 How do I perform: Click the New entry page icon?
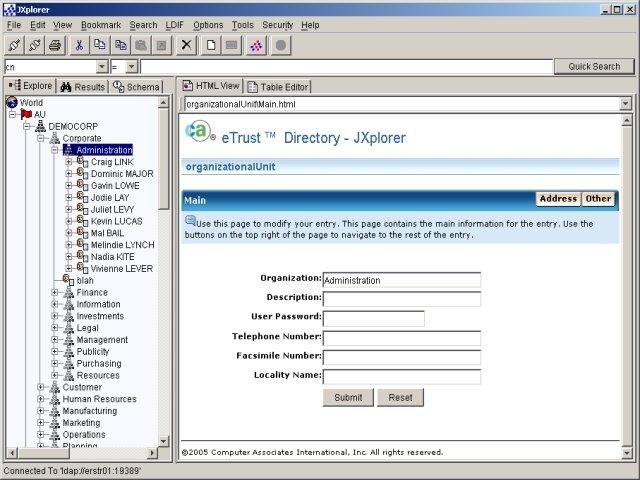(211, 45)
